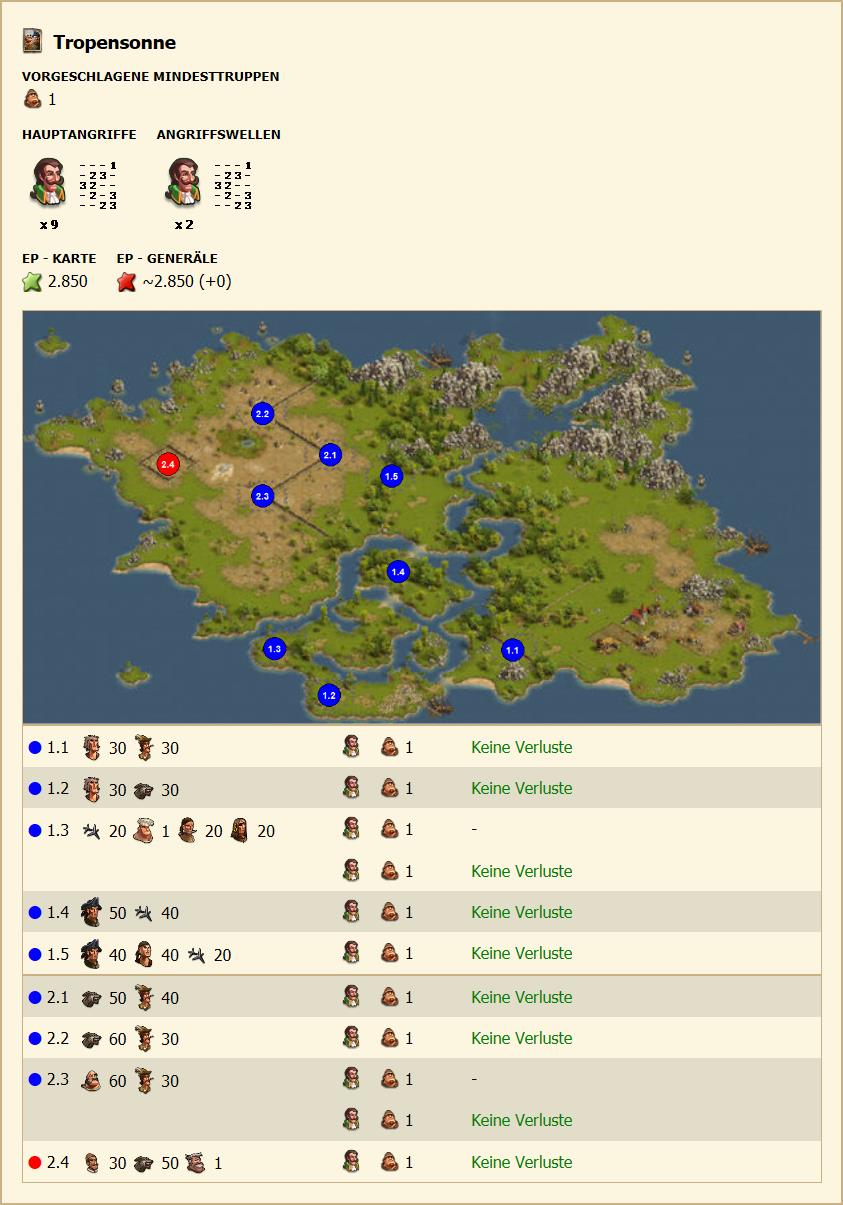This screenshot has width=843, height=1205.
Task: Click camp marker 1.2 on southern peninsula
Action: [328, 694]
